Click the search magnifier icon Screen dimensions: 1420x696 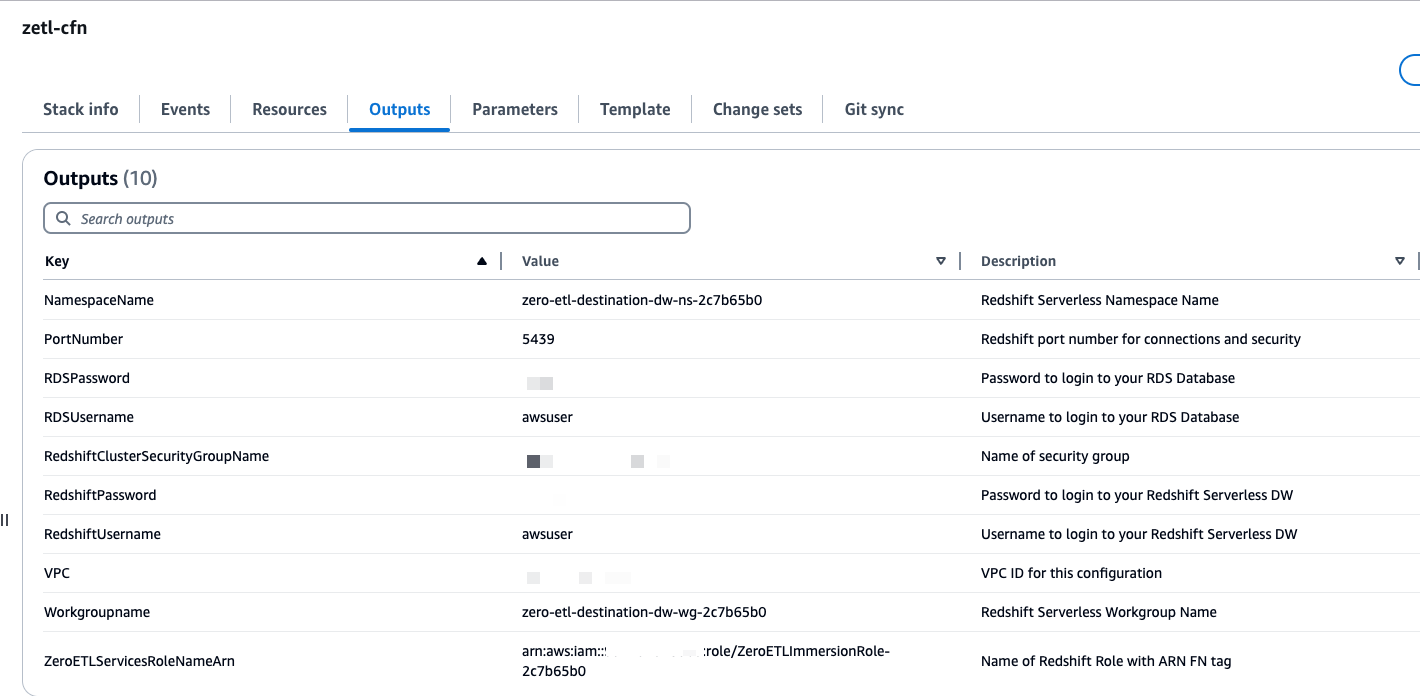(64, 219)
